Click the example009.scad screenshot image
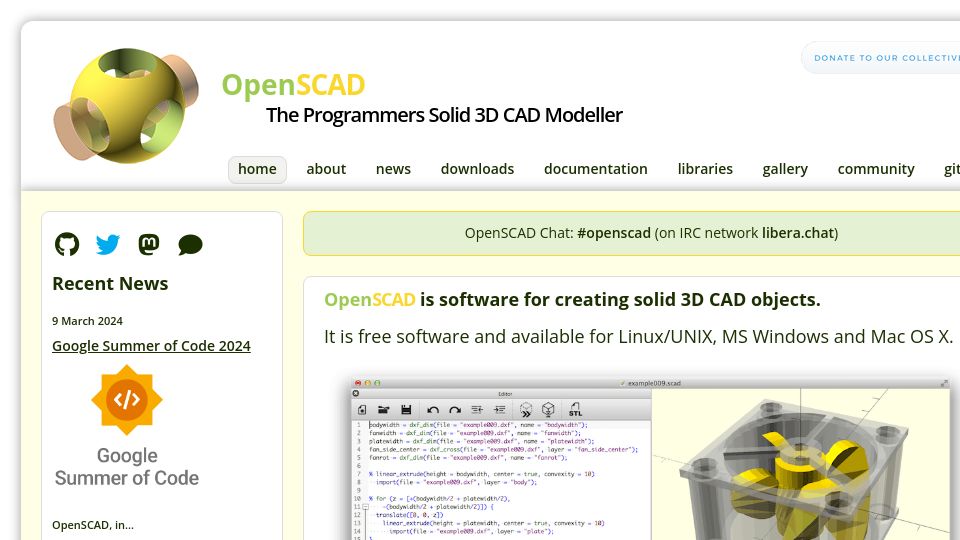 coord(651,459)
